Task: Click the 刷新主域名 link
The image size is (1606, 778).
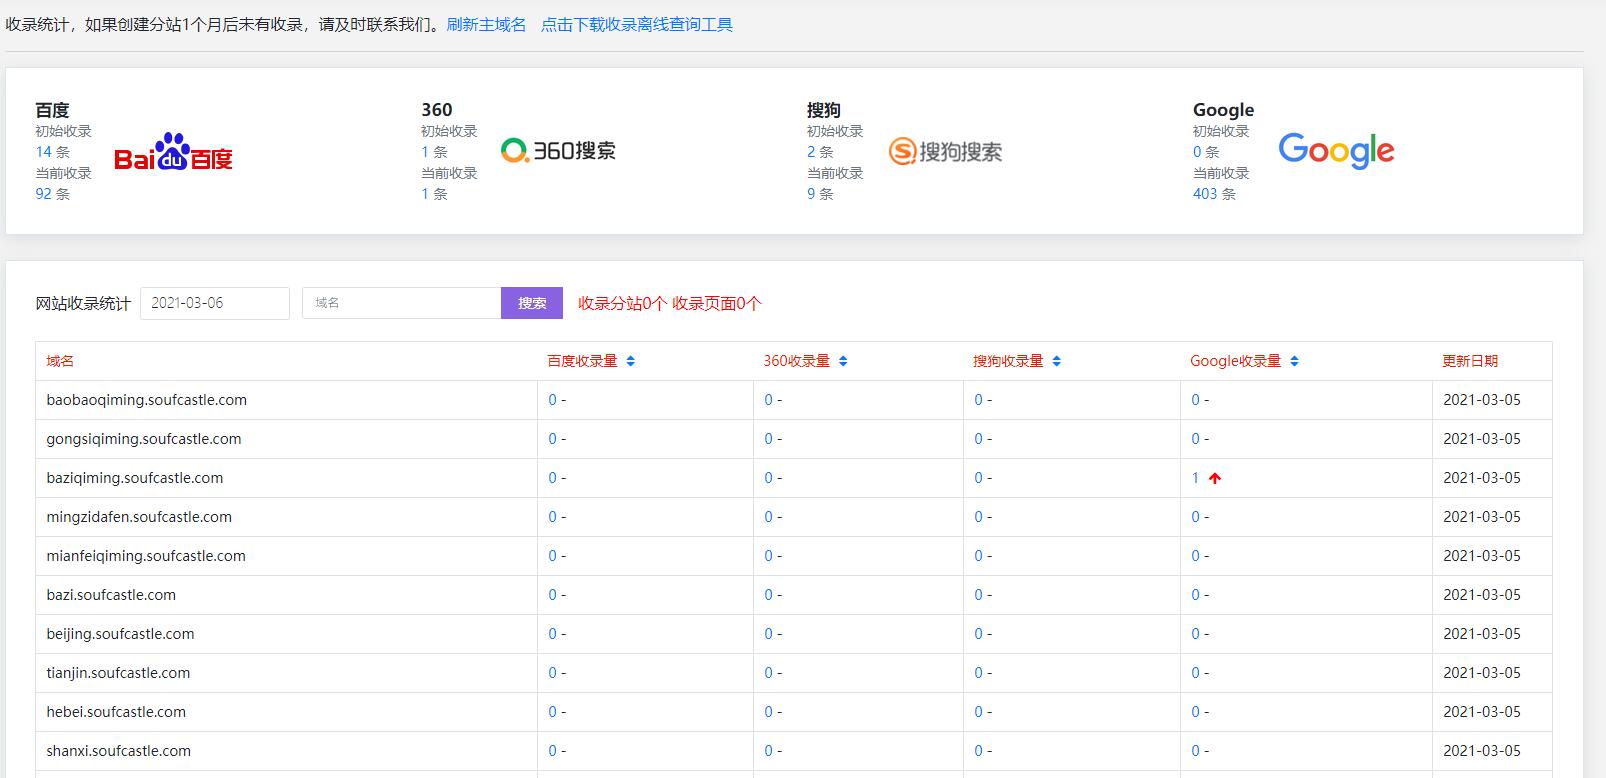Action: coord(486,24)
